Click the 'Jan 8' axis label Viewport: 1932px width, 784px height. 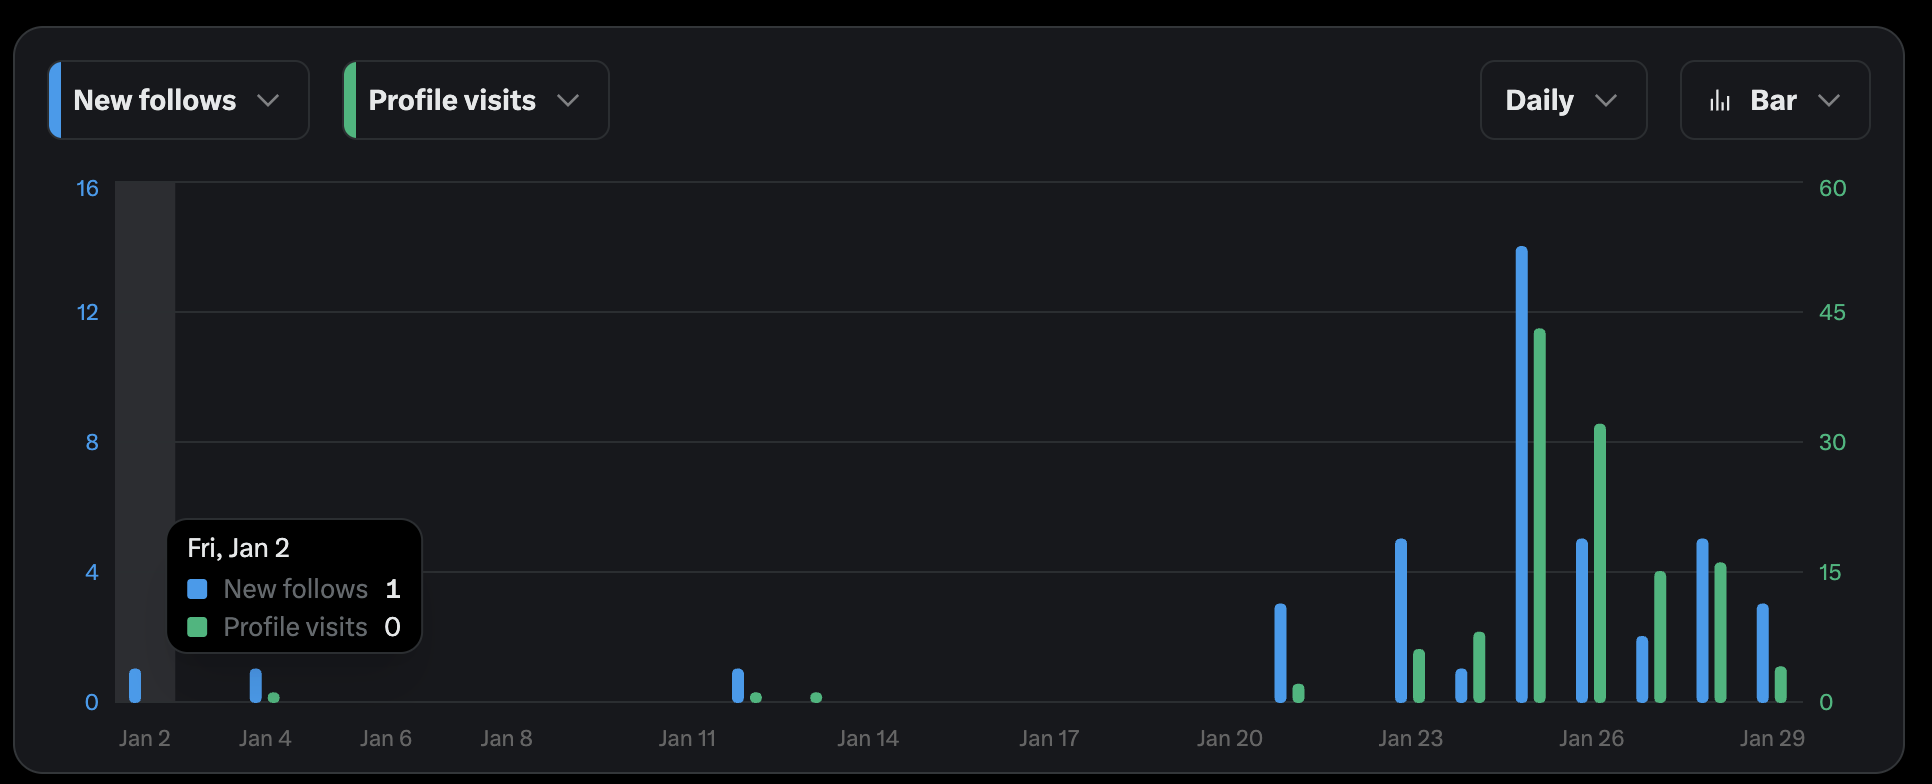[506, 739]
